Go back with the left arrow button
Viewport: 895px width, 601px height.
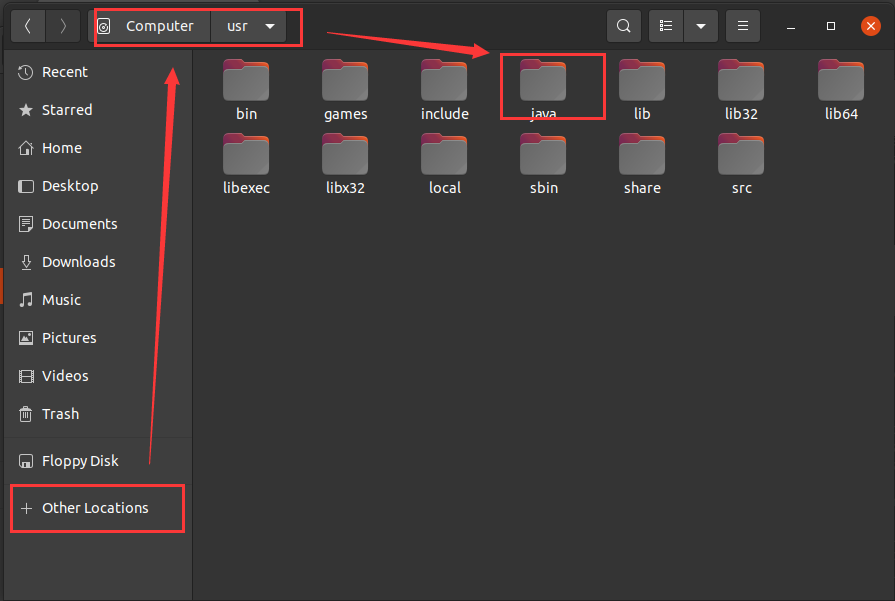pyautogui.click(x=27, y=26)
